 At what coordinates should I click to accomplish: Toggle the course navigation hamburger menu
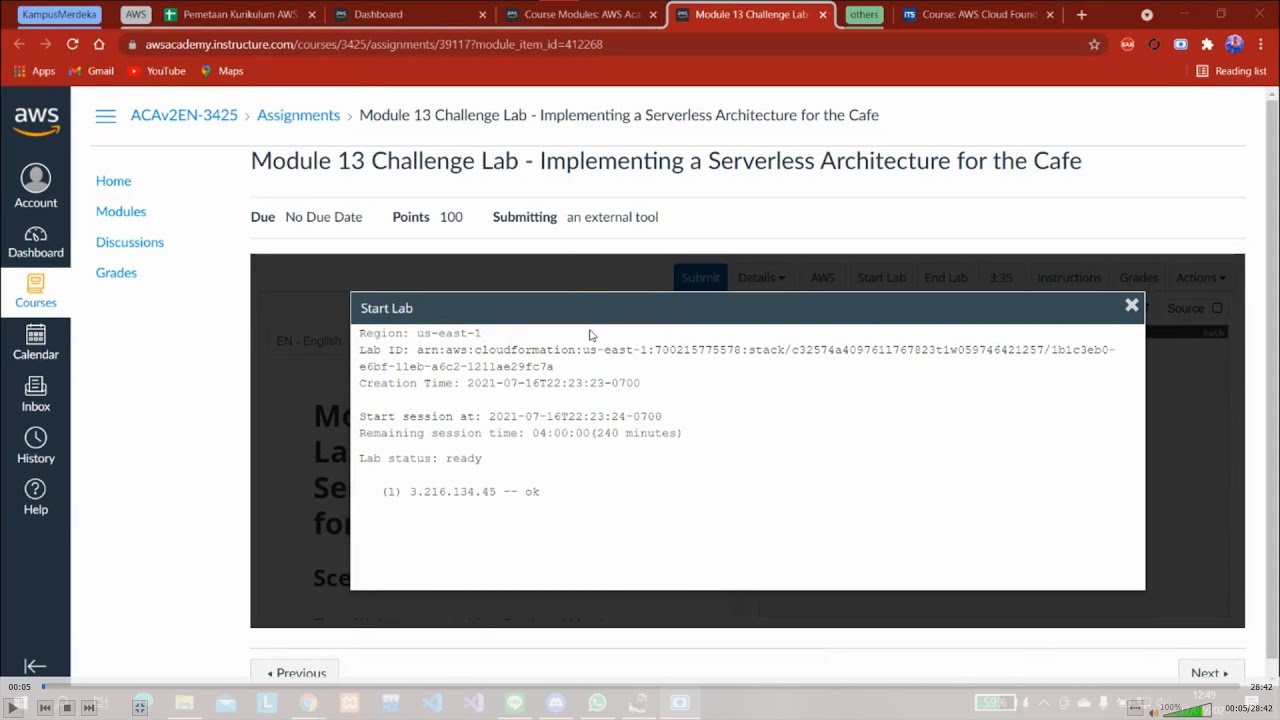pos(105,116)
